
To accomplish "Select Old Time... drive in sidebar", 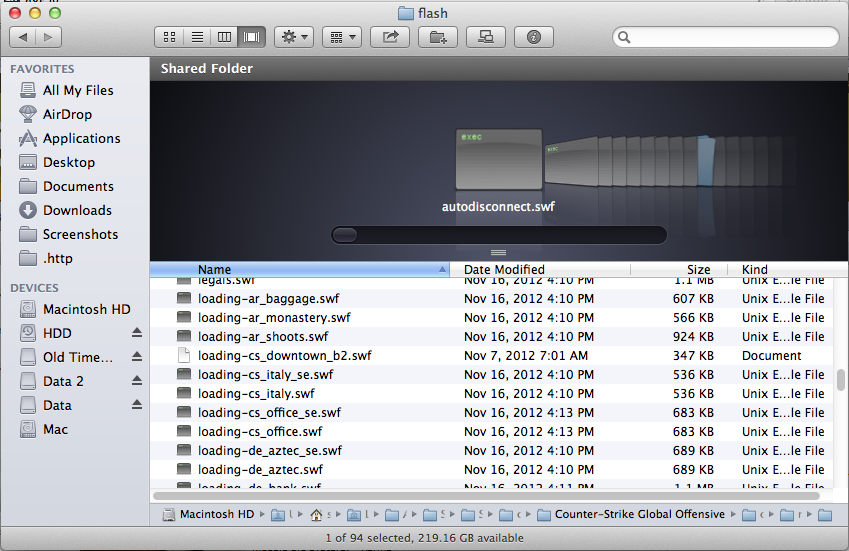I will pos(77,357).
